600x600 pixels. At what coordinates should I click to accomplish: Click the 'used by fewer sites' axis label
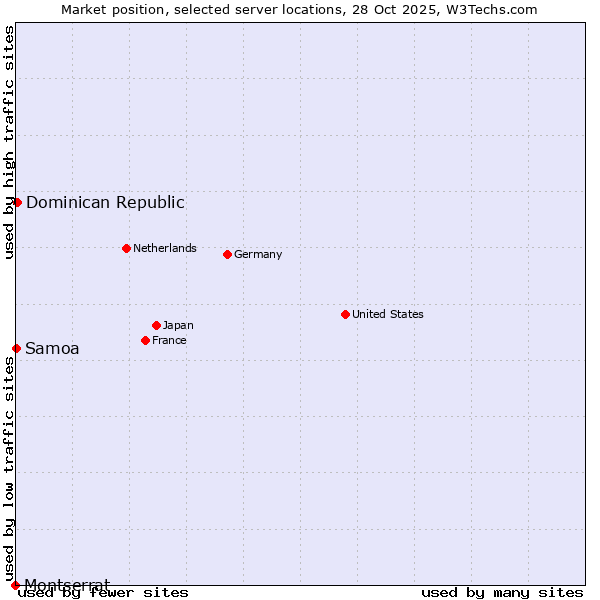point(104,592)
